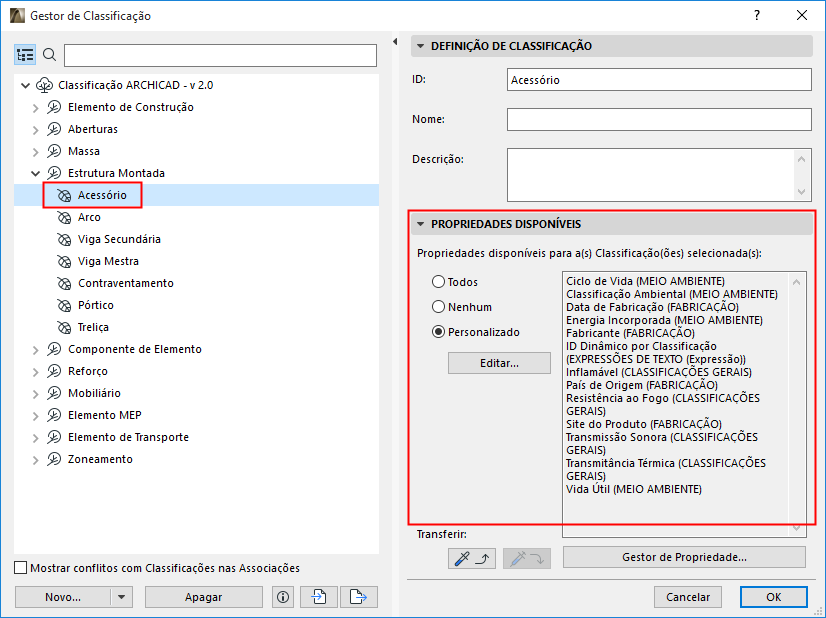Expand the Aberturas branch
Viewport: 826px width, 618px height.
(35, 130)
